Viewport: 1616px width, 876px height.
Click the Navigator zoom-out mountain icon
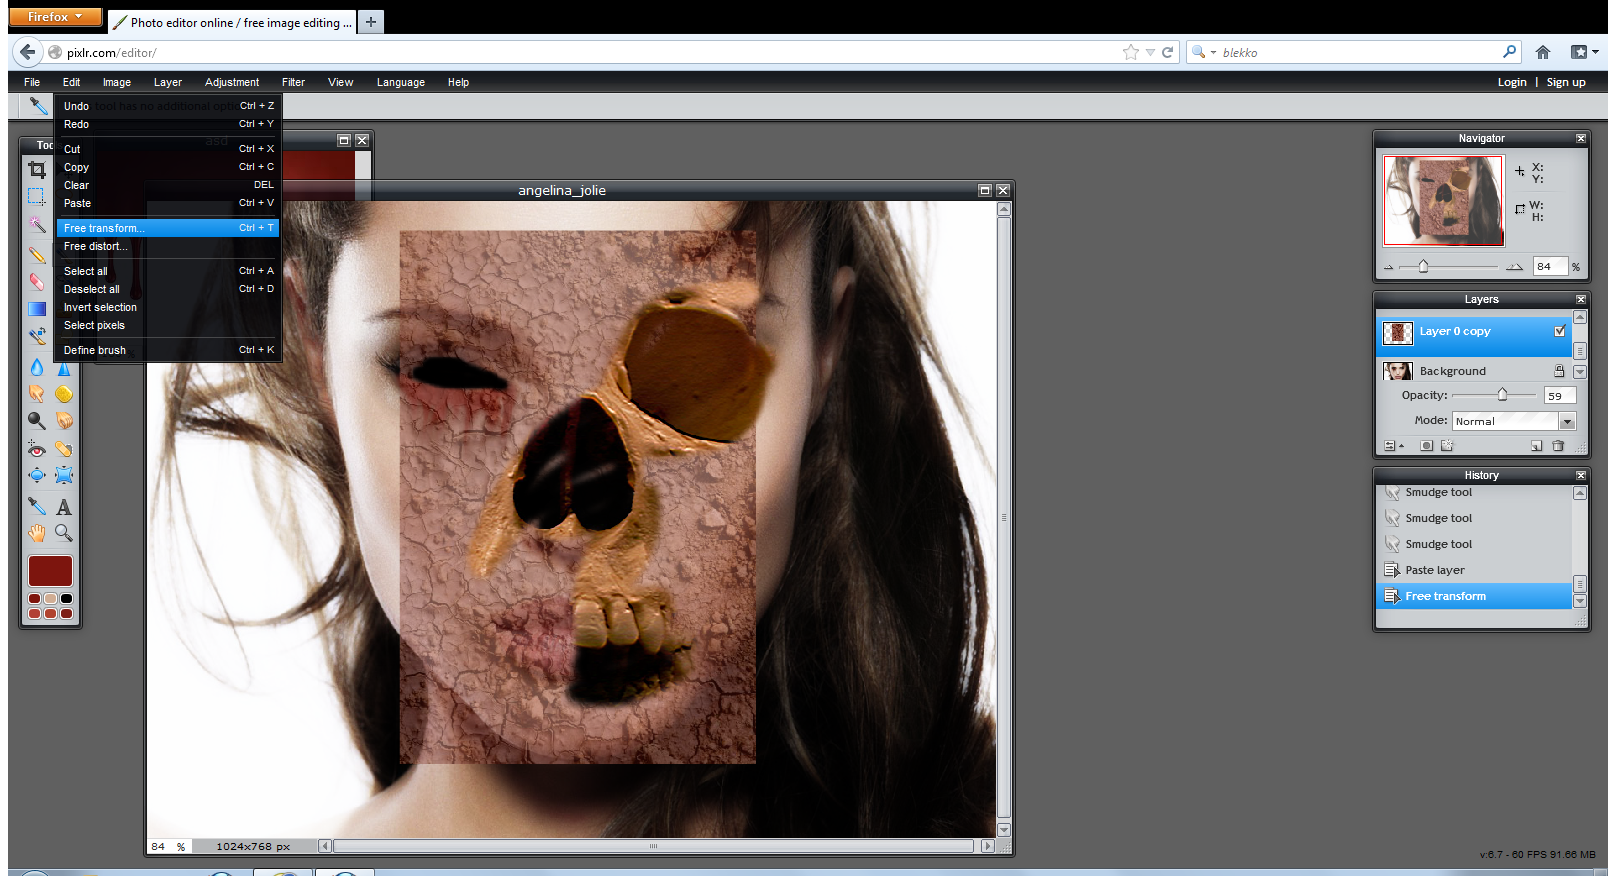tap(1388, 267)
